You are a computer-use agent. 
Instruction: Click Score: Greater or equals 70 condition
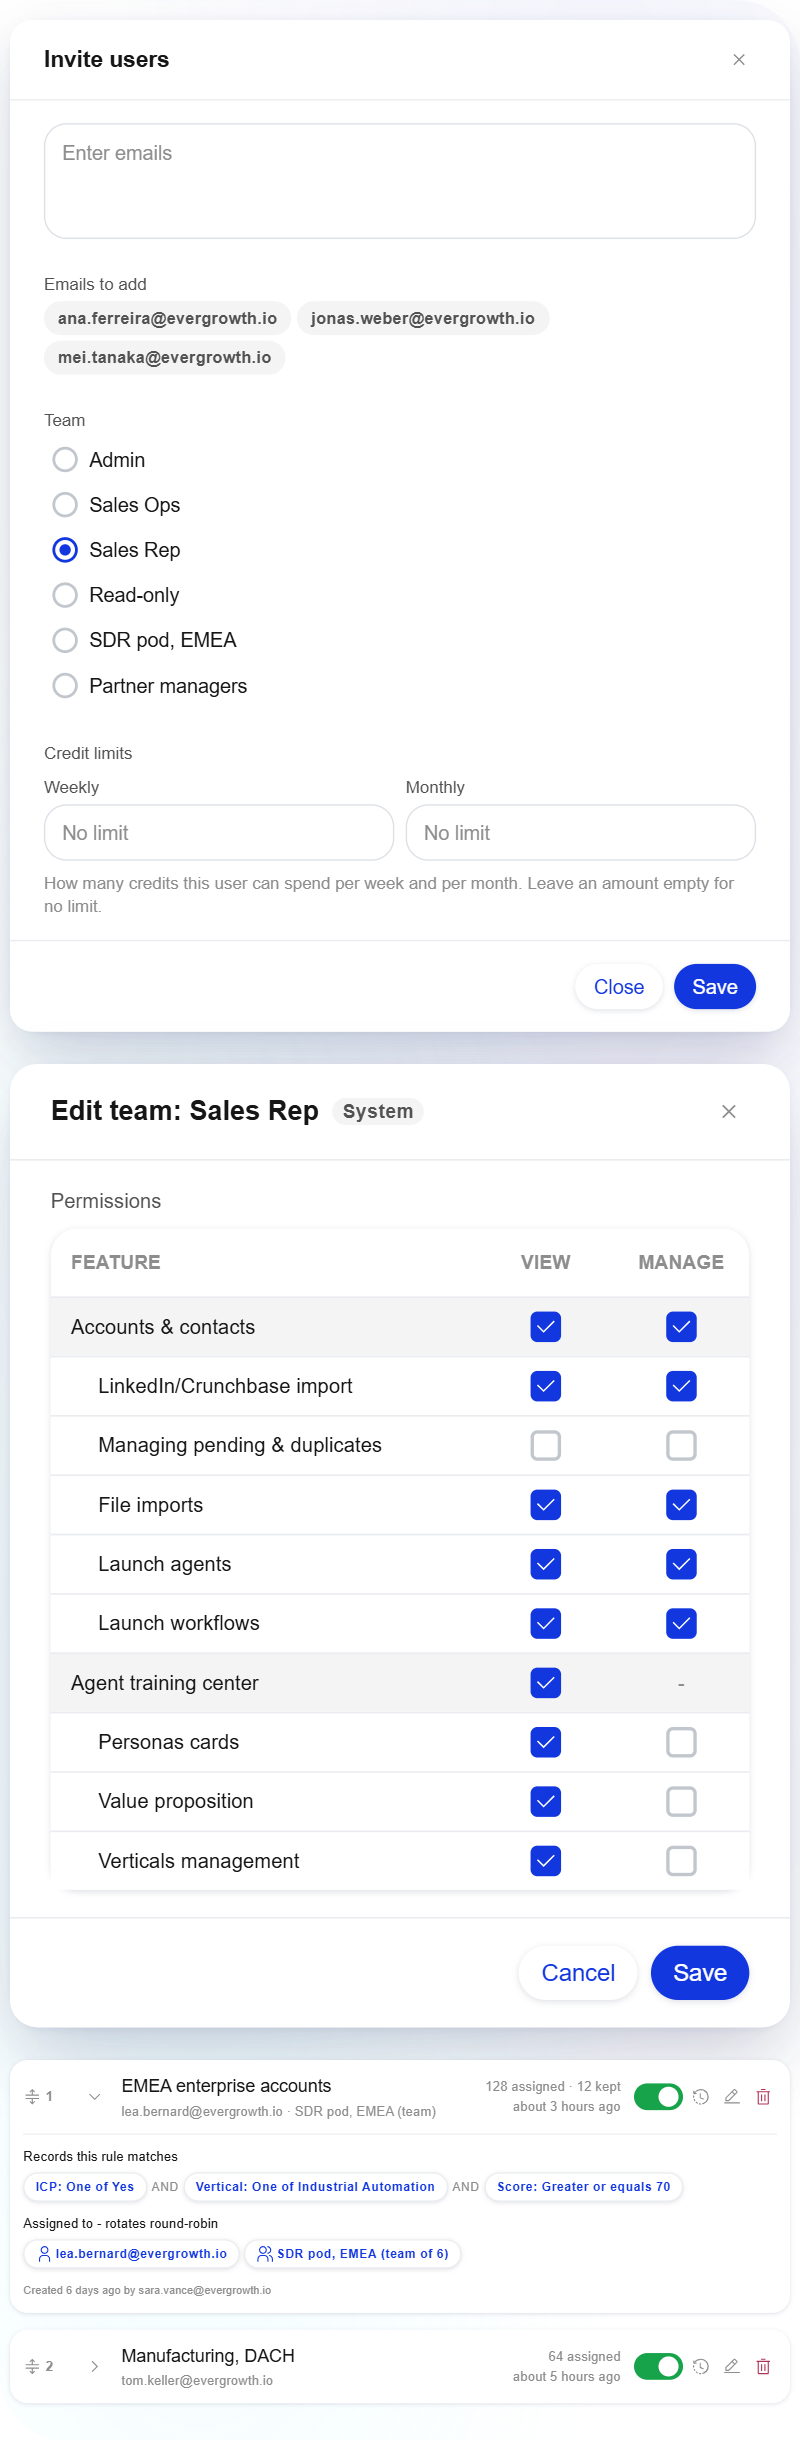click(x=584, y=2186)
